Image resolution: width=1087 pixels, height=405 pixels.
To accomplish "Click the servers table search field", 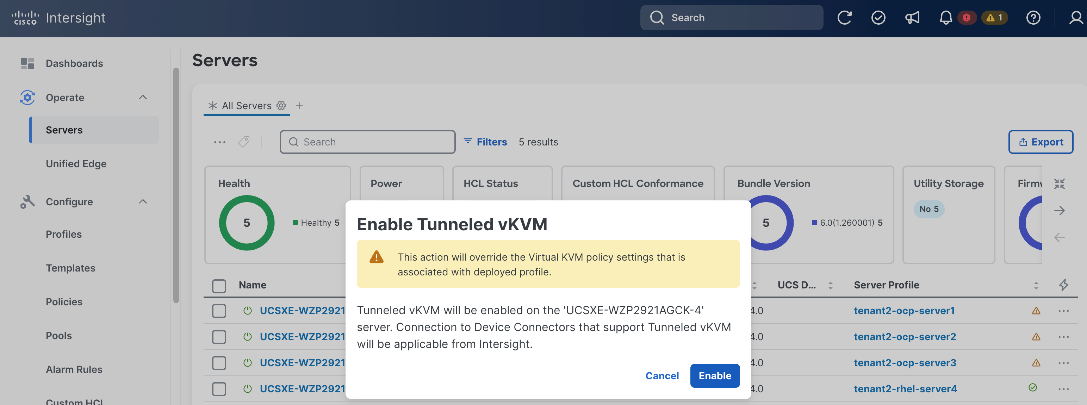I will pyautogui.click(x=367, y=141).
